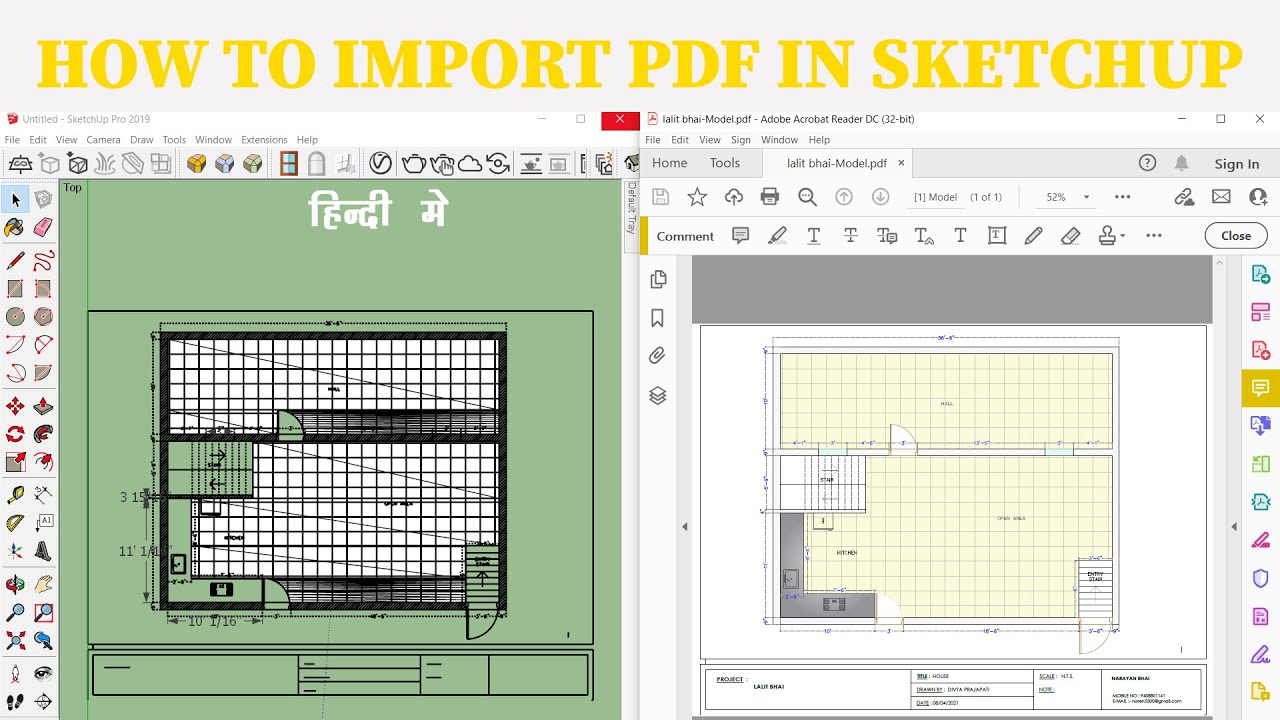
Task: Start V-Ray render with teapot icon
Action: pyautogui.click(x=412, y=163)
